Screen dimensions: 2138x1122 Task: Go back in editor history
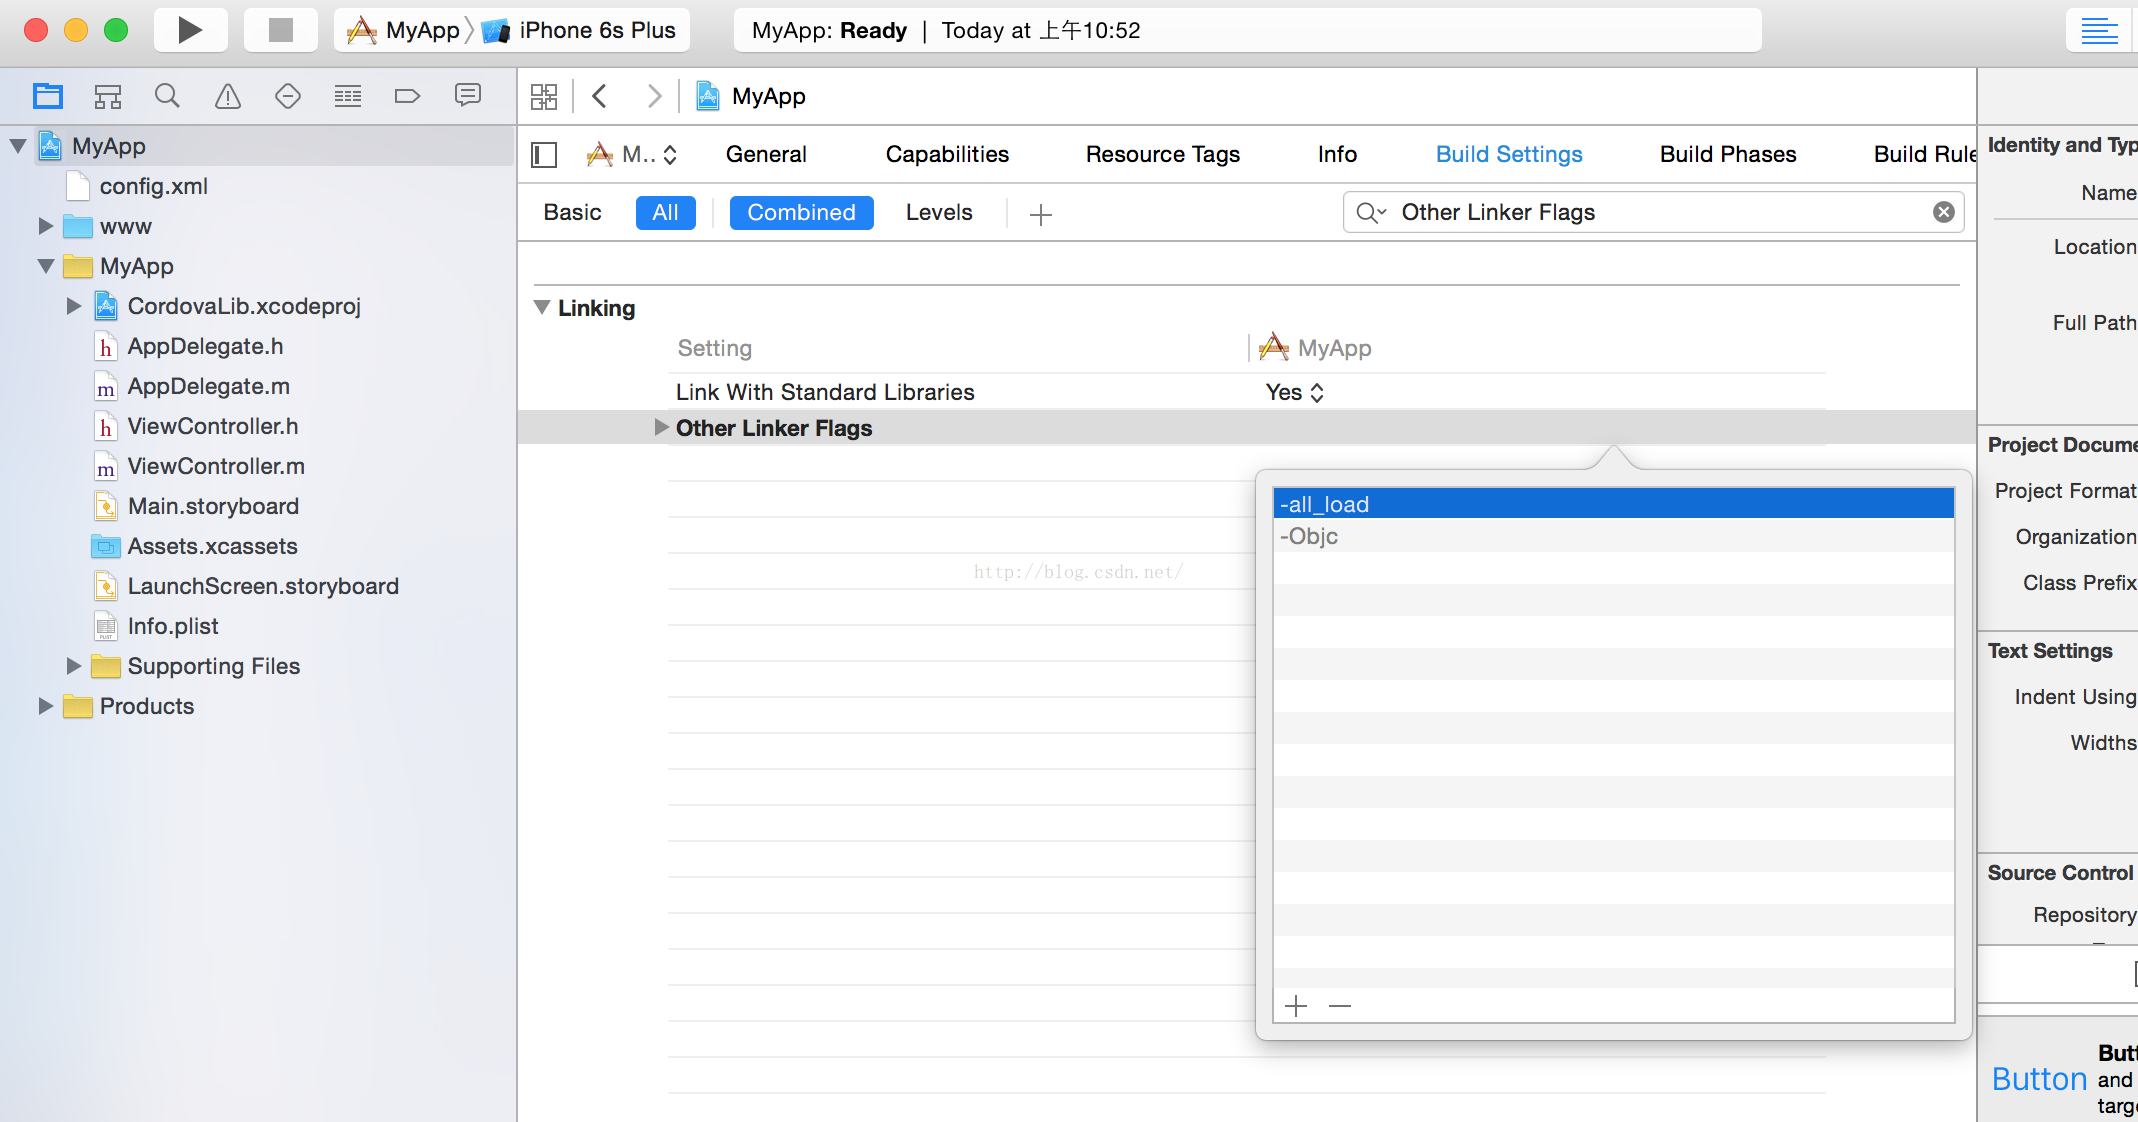[x=600, y=96]
